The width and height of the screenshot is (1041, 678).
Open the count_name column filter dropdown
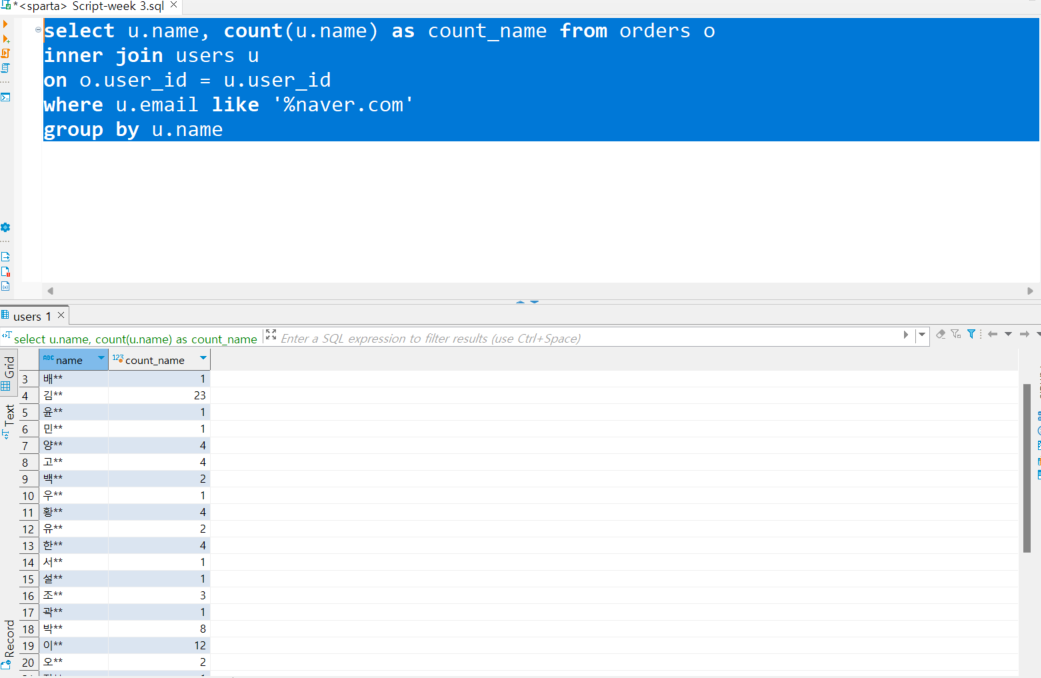point(203,358)
